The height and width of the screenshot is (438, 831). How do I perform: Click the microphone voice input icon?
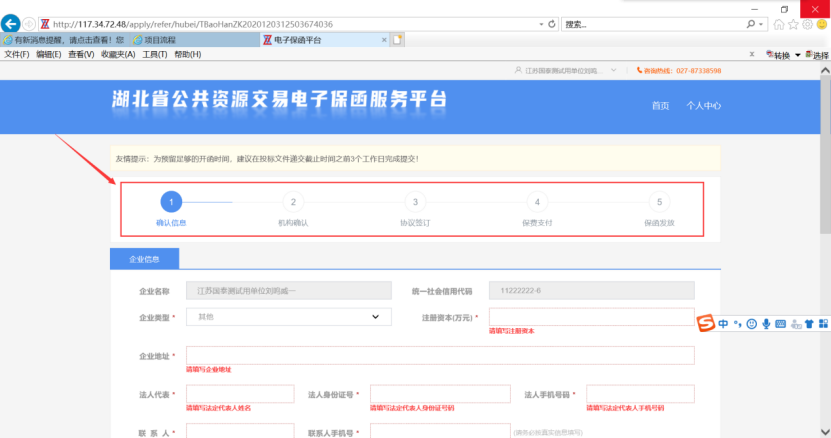click(766, 323)
